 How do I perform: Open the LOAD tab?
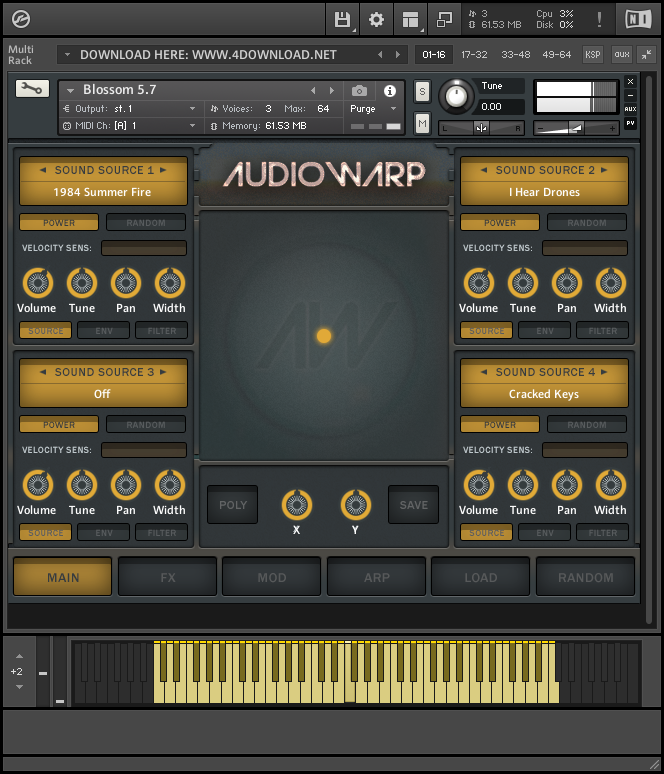(480, 577)
